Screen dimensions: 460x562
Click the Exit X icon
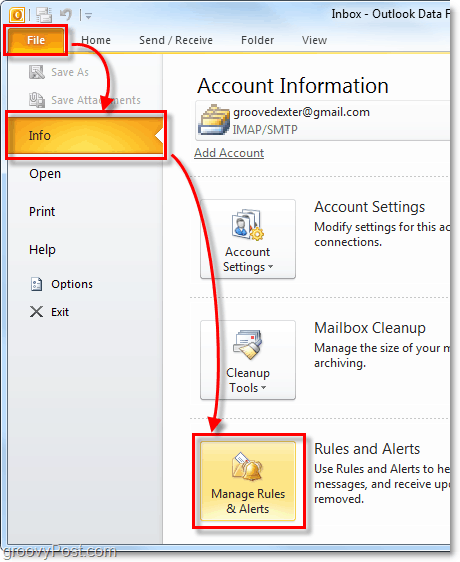[36, 312]
